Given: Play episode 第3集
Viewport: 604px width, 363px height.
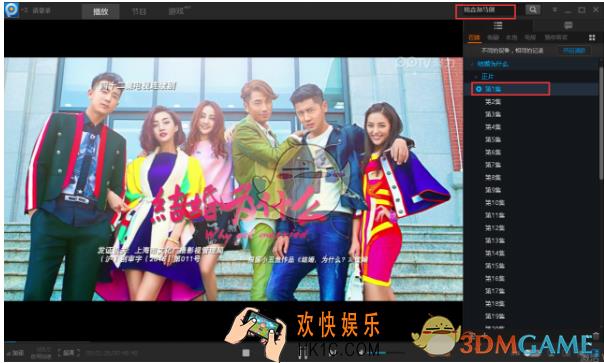Looking at the screenshot, I should [493, 114].
